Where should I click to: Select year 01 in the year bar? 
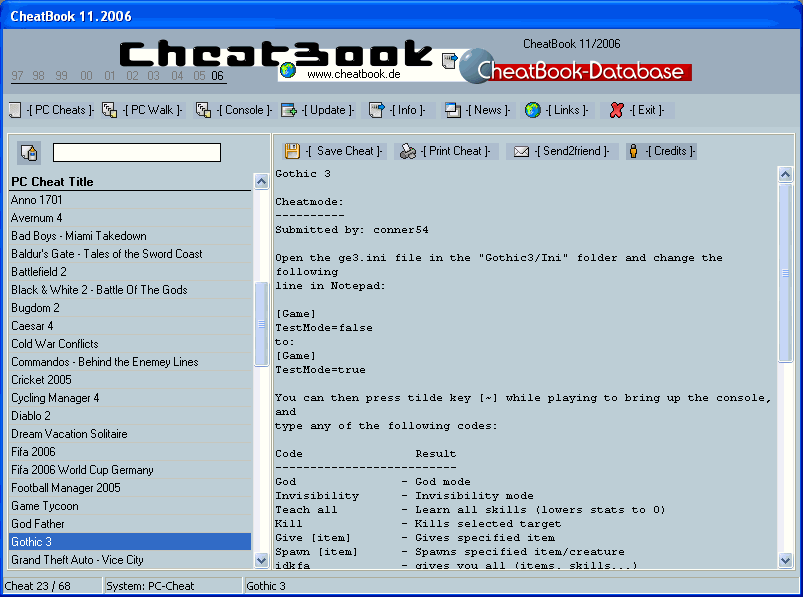[110, 76]
